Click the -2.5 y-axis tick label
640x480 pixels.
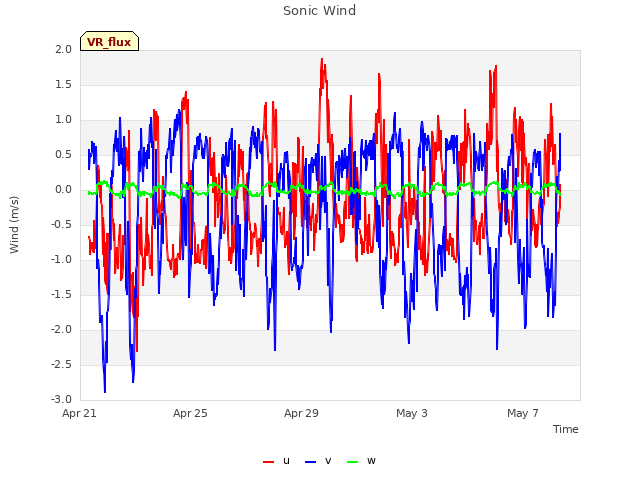[x=62, y=364]
